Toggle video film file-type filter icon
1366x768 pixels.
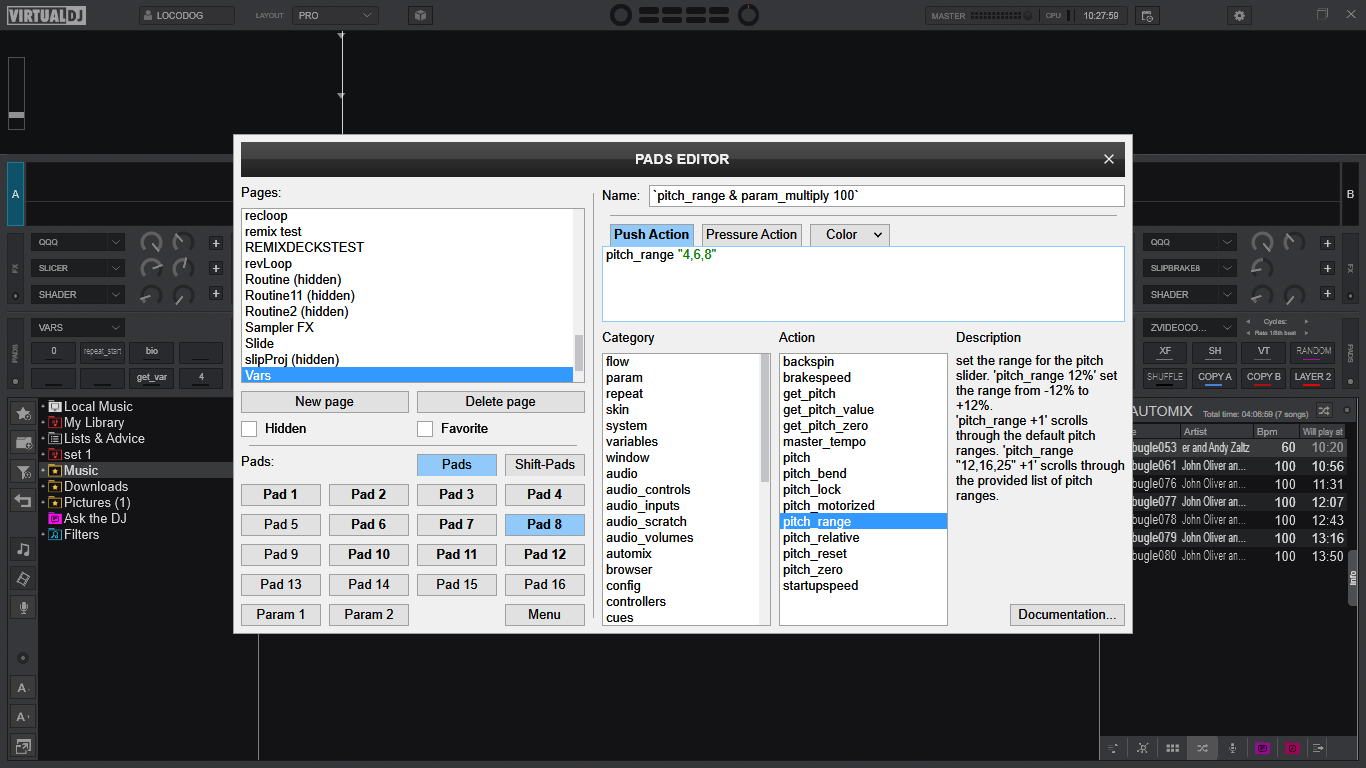click(x=23, y=578)
